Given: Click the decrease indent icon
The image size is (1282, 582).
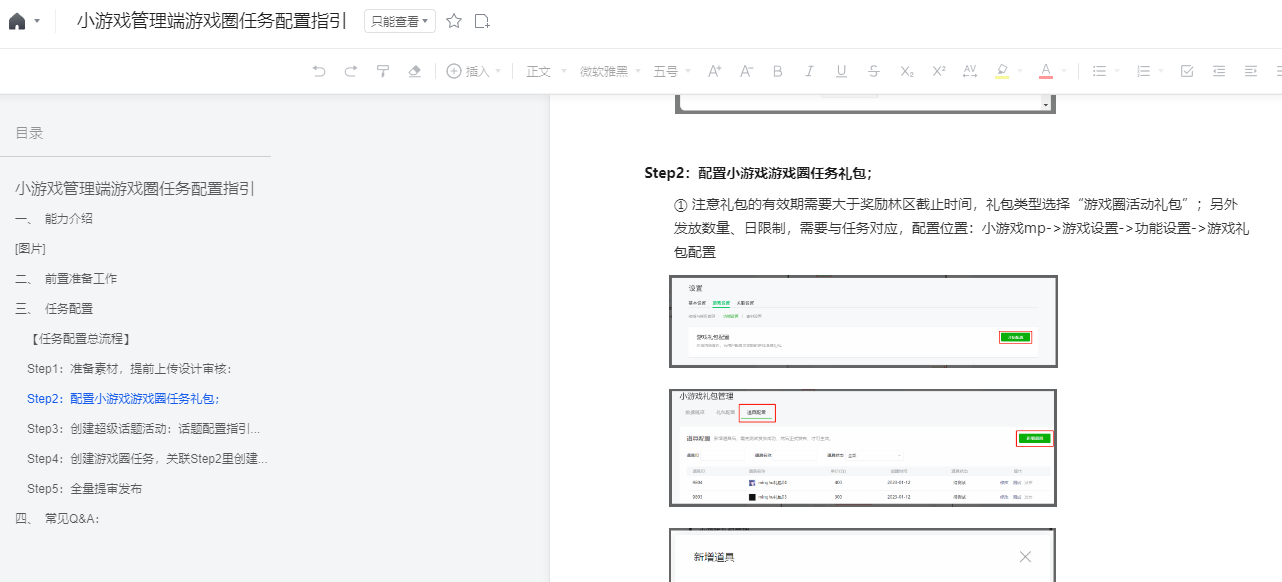Looking at the screenshot, I should click(1219, 71).
